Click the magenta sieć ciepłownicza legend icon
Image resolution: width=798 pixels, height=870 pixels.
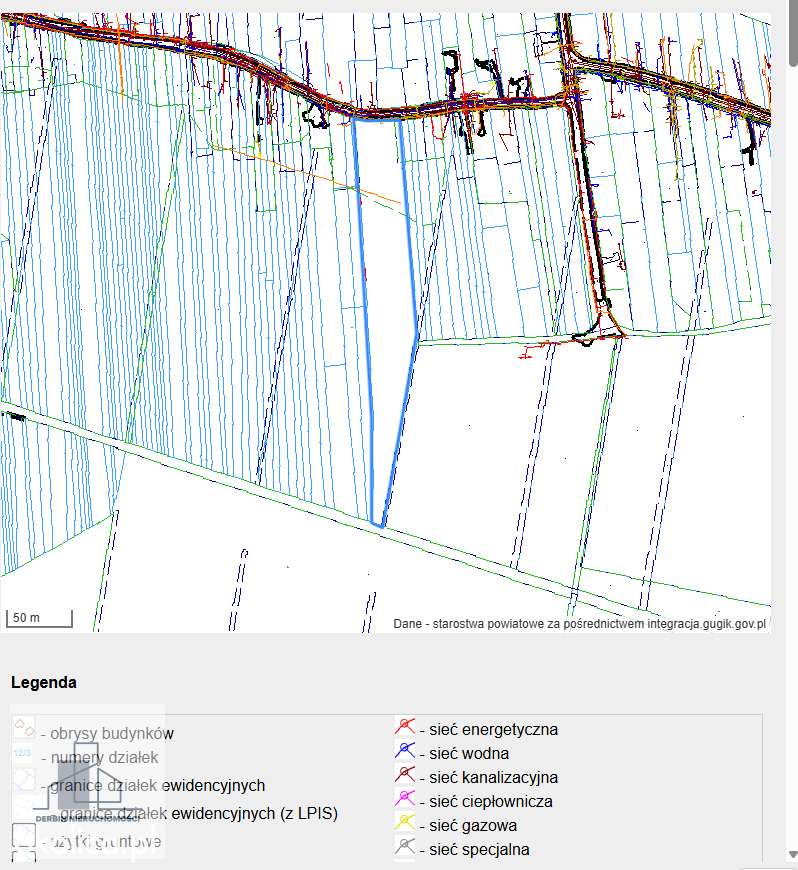click(x=405, y=798)
